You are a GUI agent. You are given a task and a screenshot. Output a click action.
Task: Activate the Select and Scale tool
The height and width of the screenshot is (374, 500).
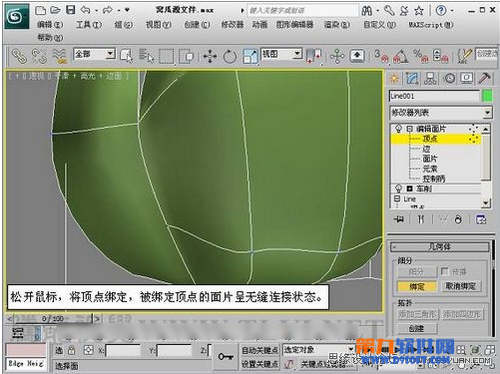tap(250, 56)
